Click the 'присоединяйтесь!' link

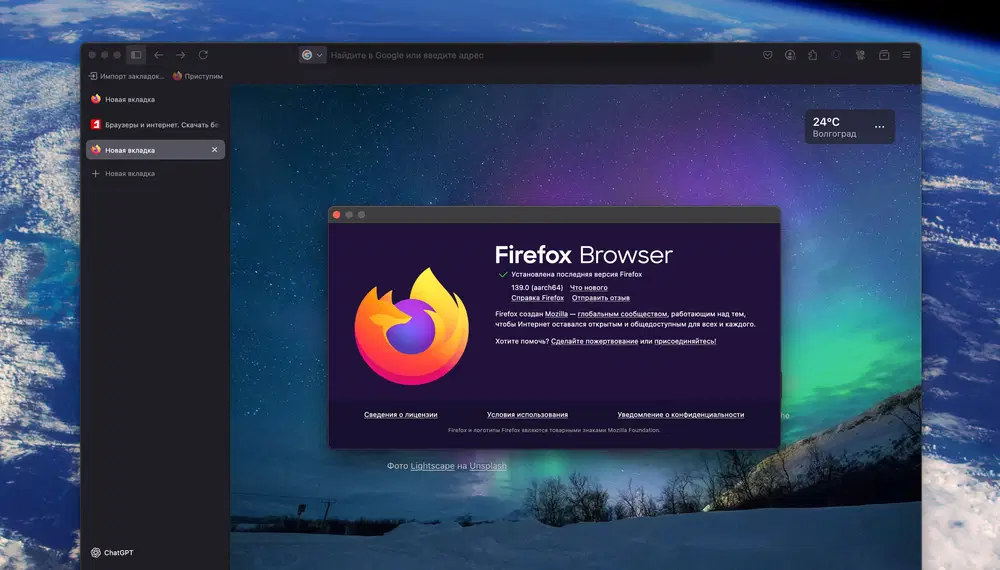click(x=685, y=341)
